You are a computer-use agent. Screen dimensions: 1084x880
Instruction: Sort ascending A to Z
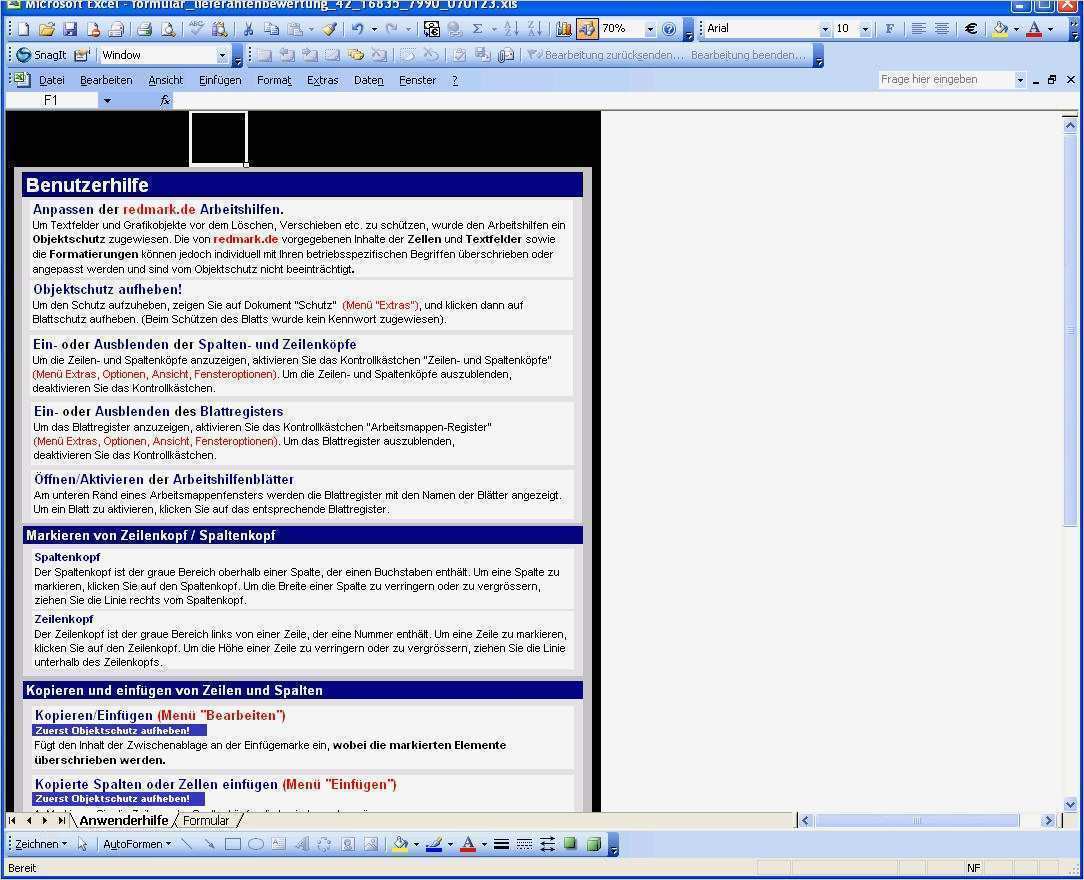(512, 29)
